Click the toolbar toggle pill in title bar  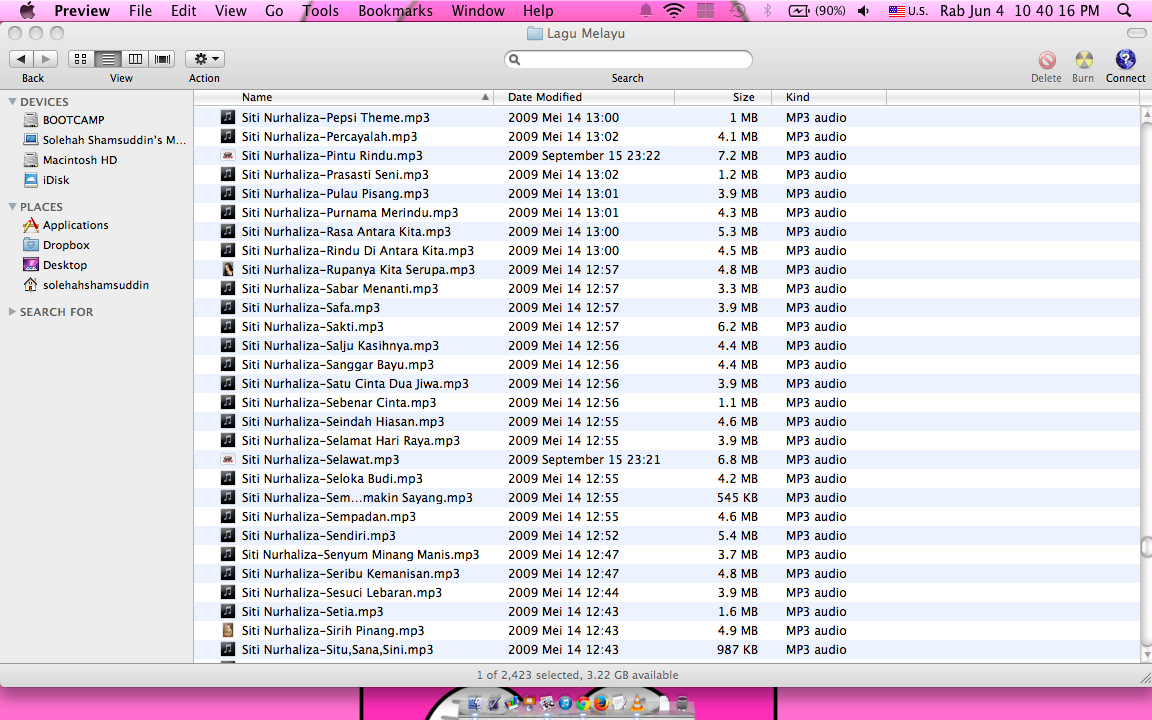pyautogui.click(x=1136, y=33)
